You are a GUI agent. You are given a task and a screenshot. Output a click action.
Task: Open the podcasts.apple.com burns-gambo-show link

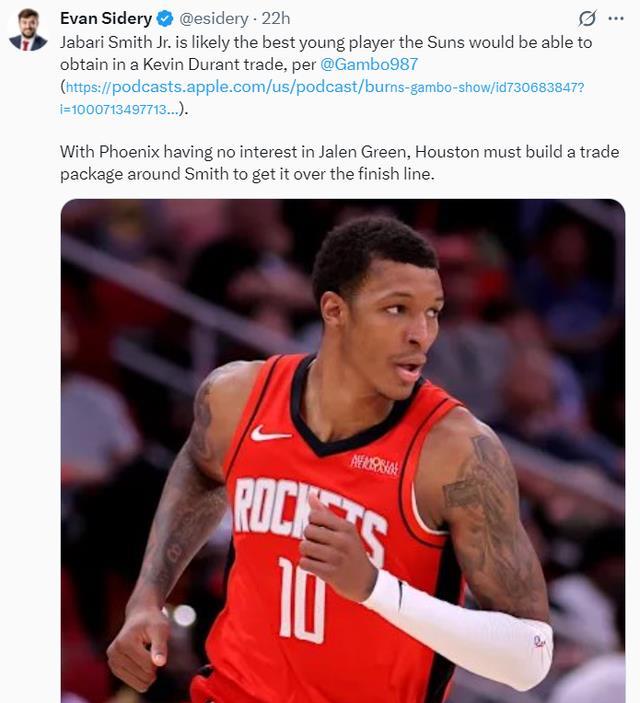(x=325, y=87)
